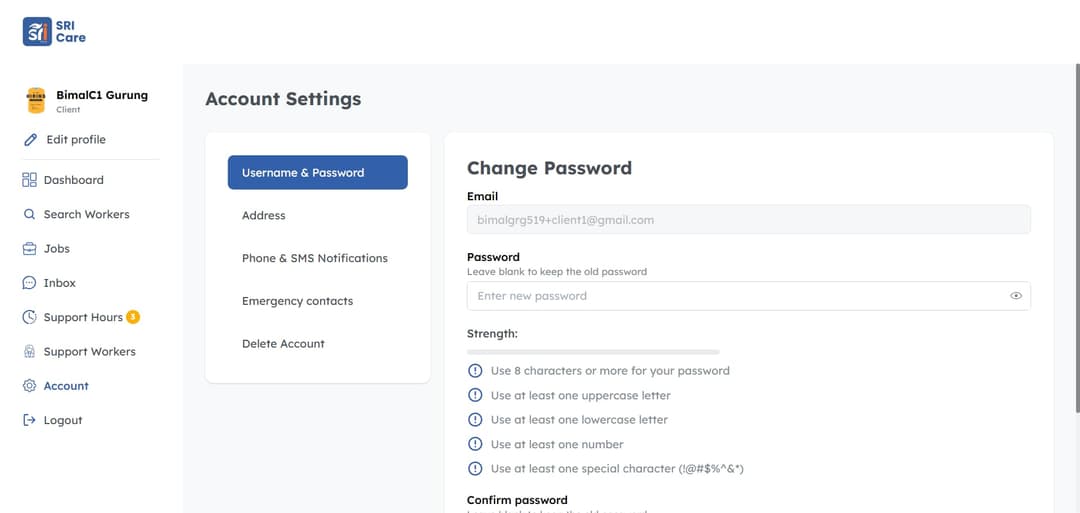The image size is (1080, 513).
Task: Click the Search Workers magnifier icon
Action: (x=30, y=214)
